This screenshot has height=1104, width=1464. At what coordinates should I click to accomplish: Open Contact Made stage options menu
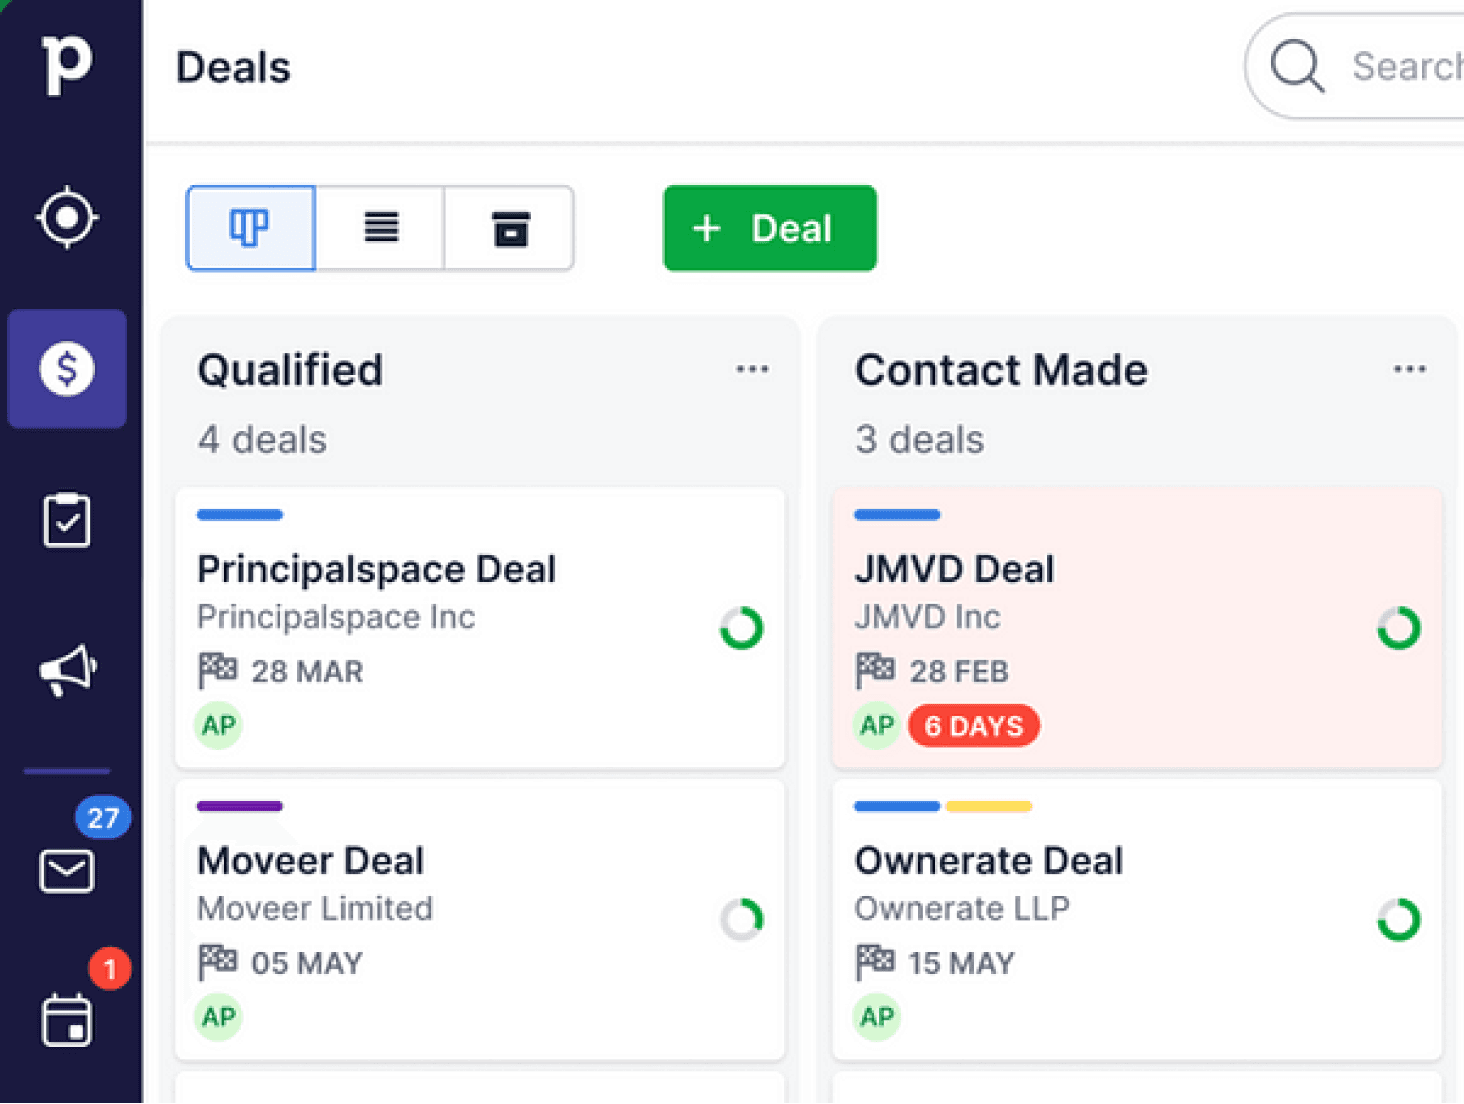pos(1409,369)
